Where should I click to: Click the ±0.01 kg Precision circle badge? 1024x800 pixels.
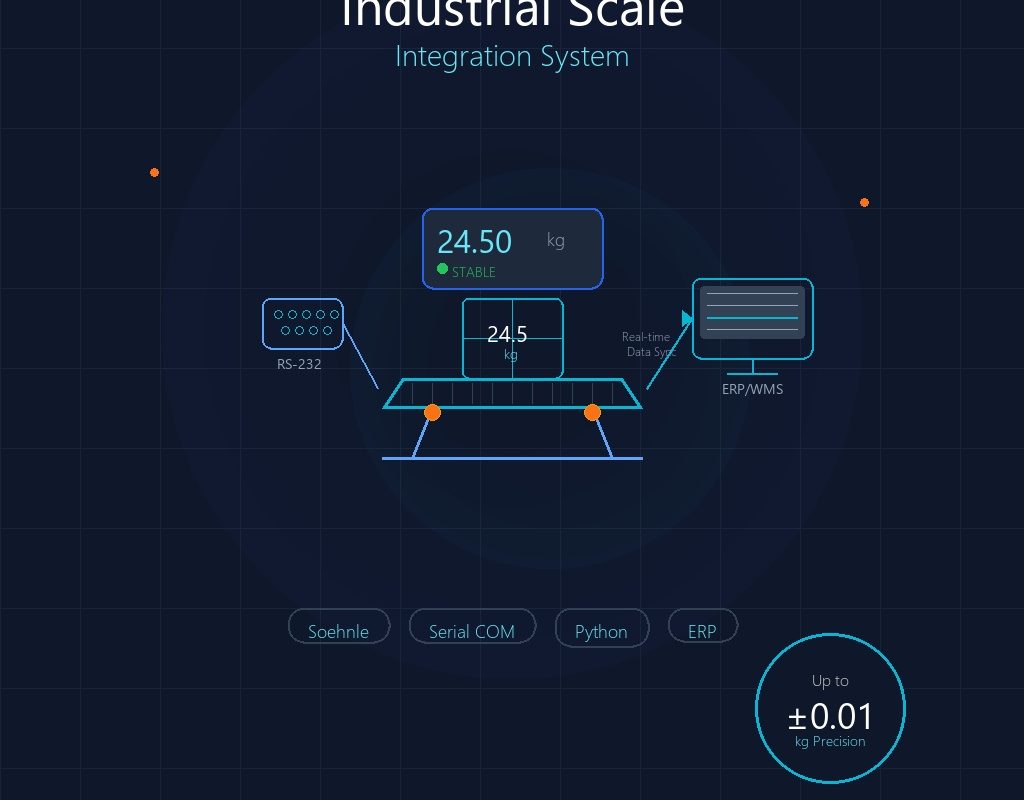coord(829,709)
